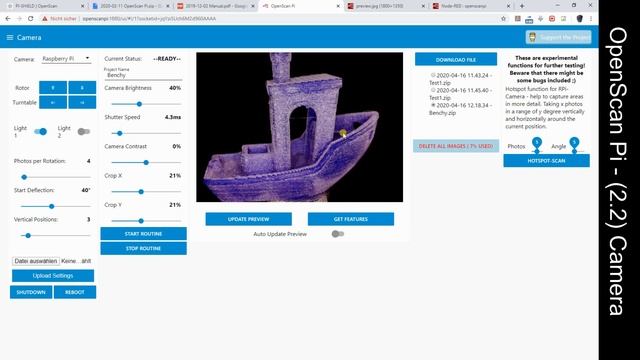This screenshot has height=360, width=640.
Task: Switch to the Node-RED browser tab
Action: pos(471,6)
